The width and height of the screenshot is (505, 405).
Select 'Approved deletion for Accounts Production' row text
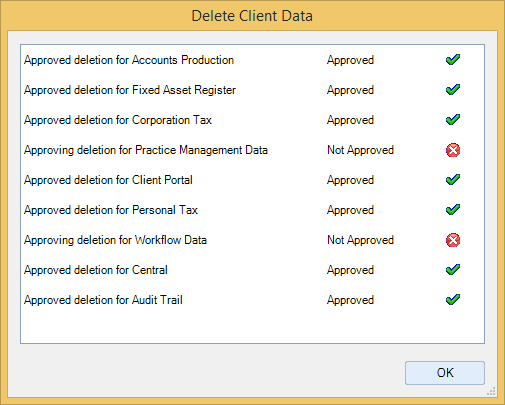[129, 60]
